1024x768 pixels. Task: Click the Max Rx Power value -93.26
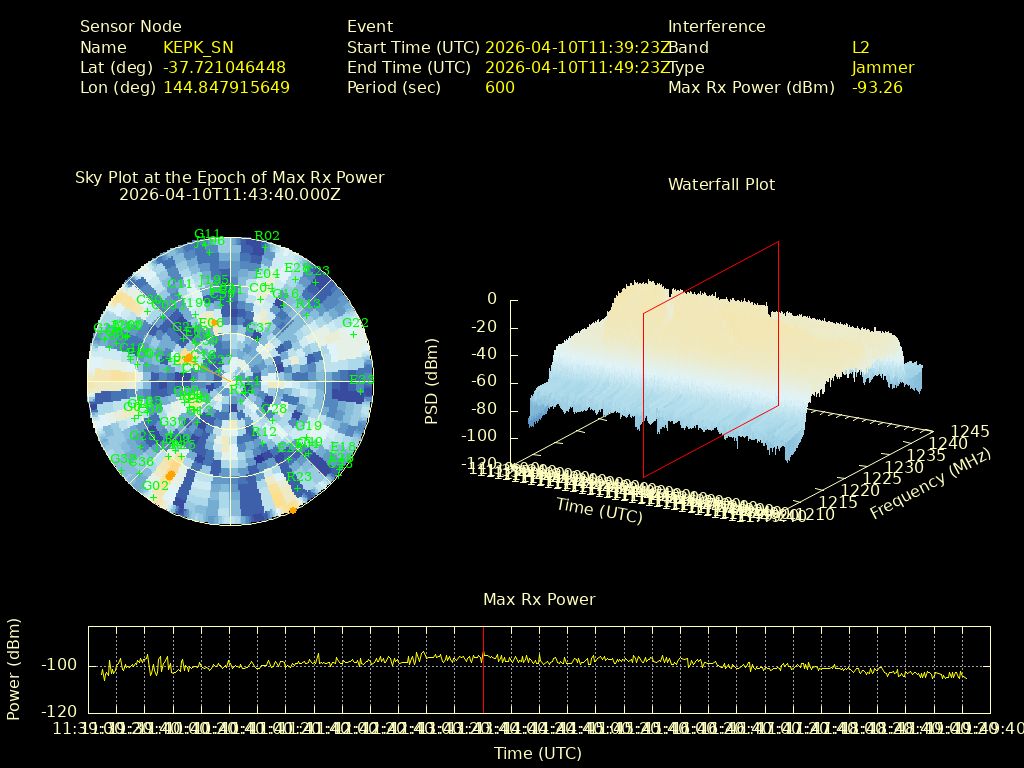(x=877, y=87)
